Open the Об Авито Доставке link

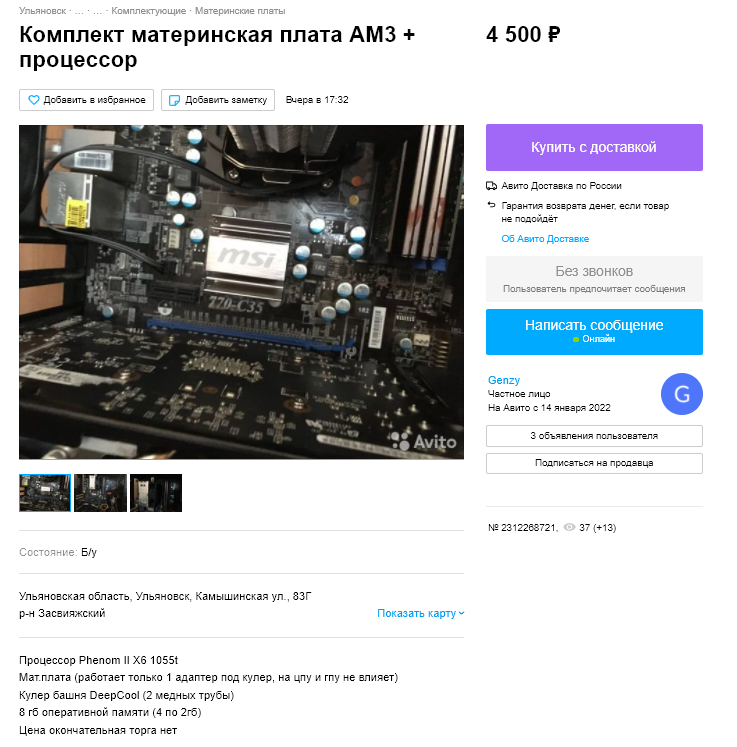pyautogui.click(x=545, y=239)
